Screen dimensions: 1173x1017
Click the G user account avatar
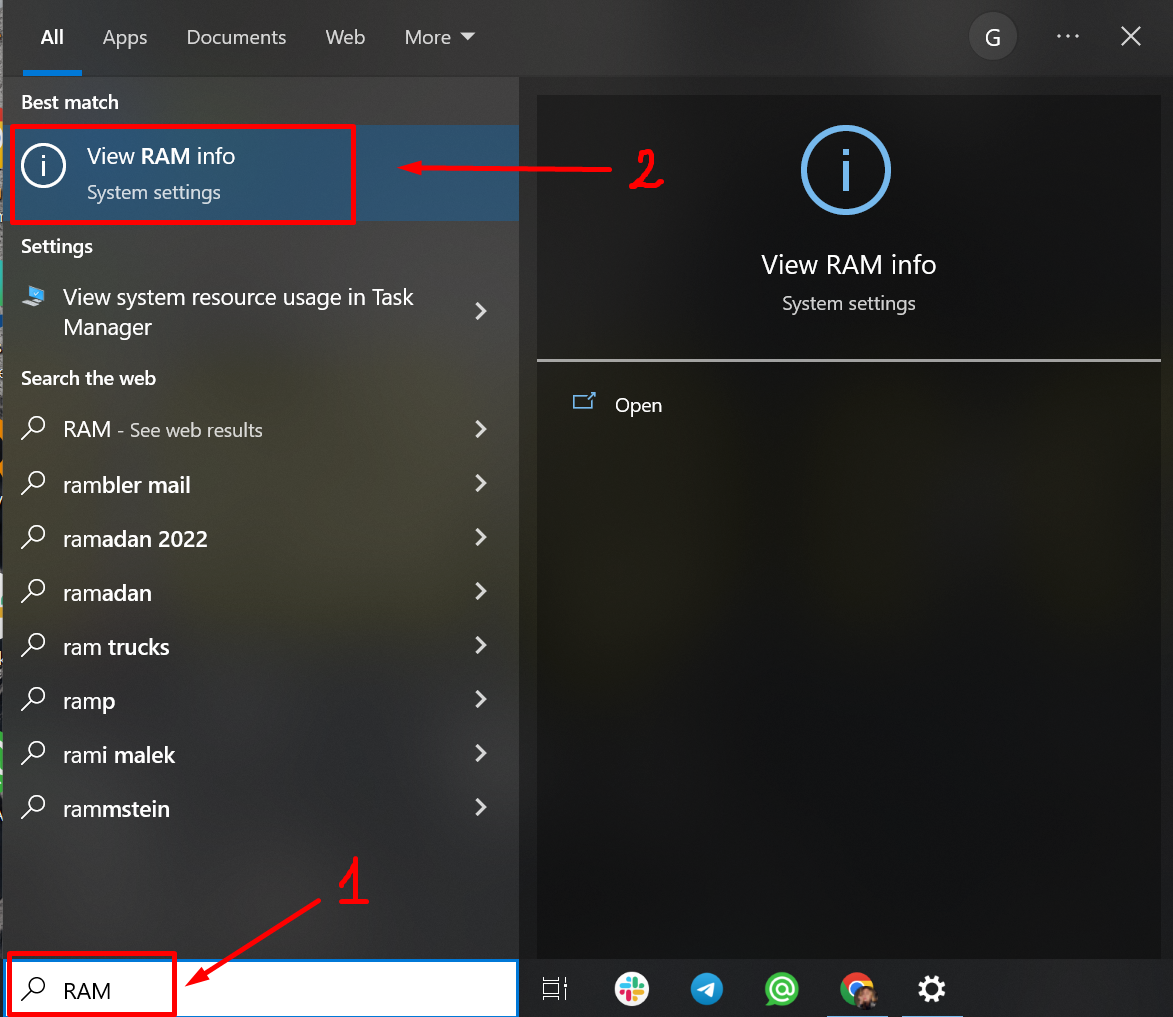pos(992,38)
